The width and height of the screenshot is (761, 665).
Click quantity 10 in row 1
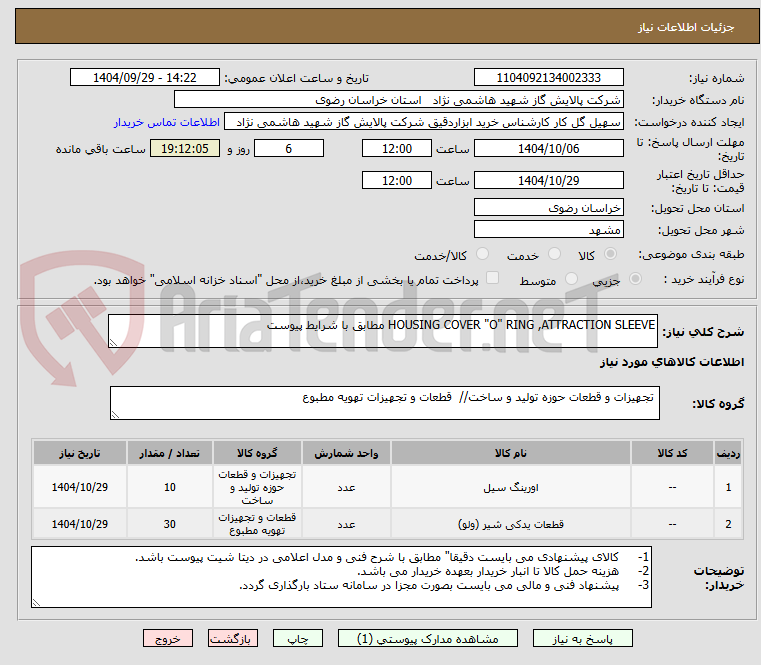click(169, 487)
